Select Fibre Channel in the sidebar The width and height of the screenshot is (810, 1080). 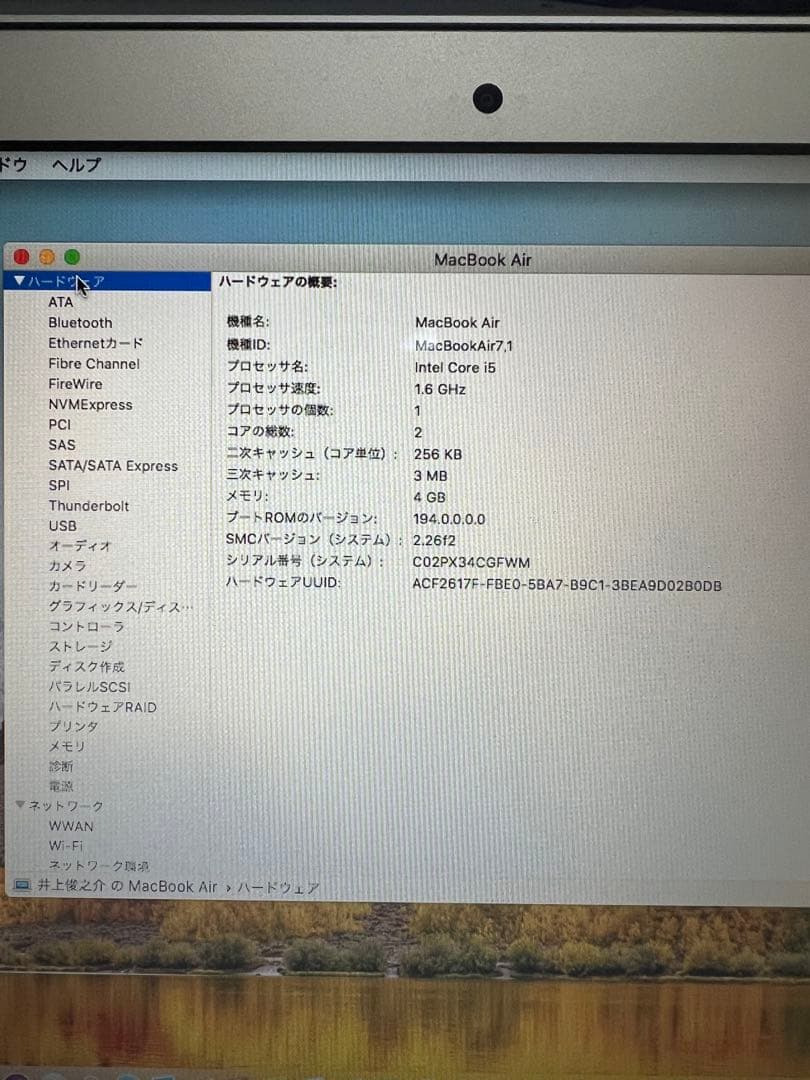coord(94,364)
